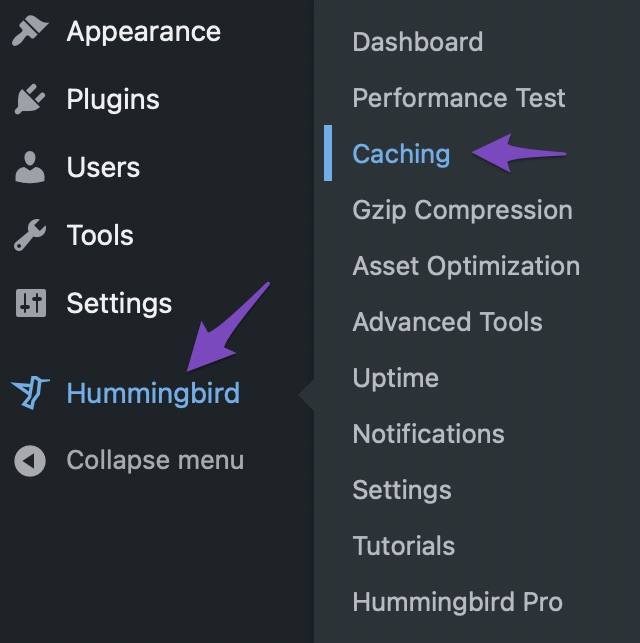Open the Hummingbird menu label
This screenshot has width=640, height=643.
[153, 393]
